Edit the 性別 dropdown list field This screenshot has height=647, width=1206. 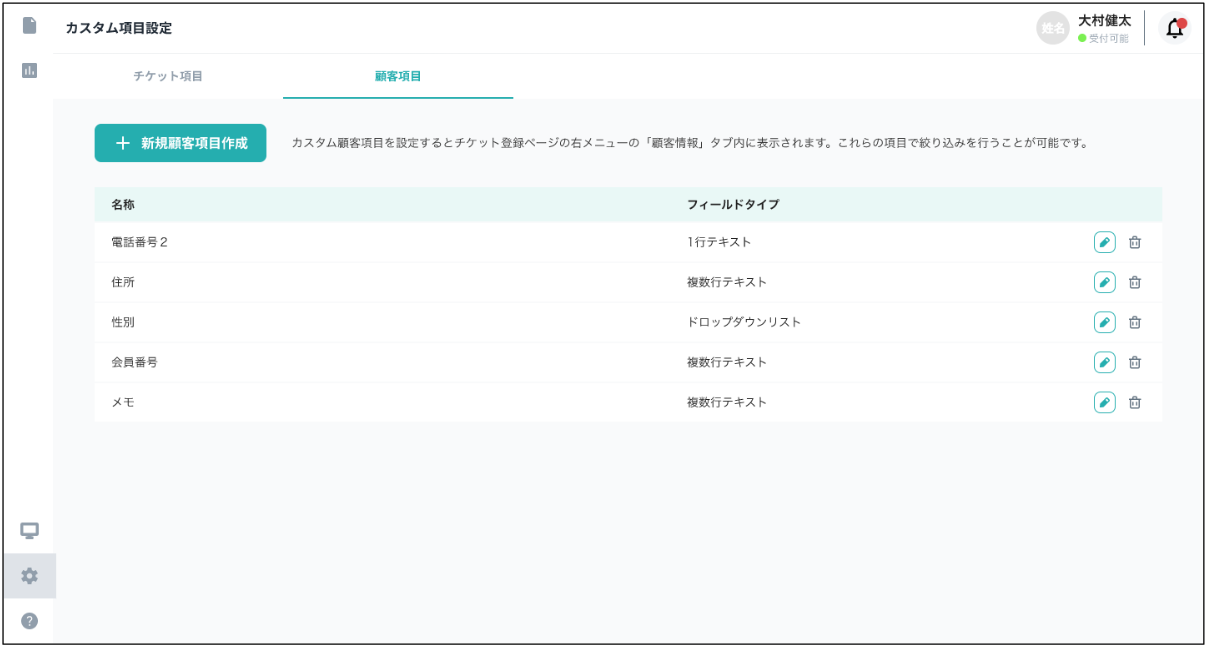click(1104, 322)
